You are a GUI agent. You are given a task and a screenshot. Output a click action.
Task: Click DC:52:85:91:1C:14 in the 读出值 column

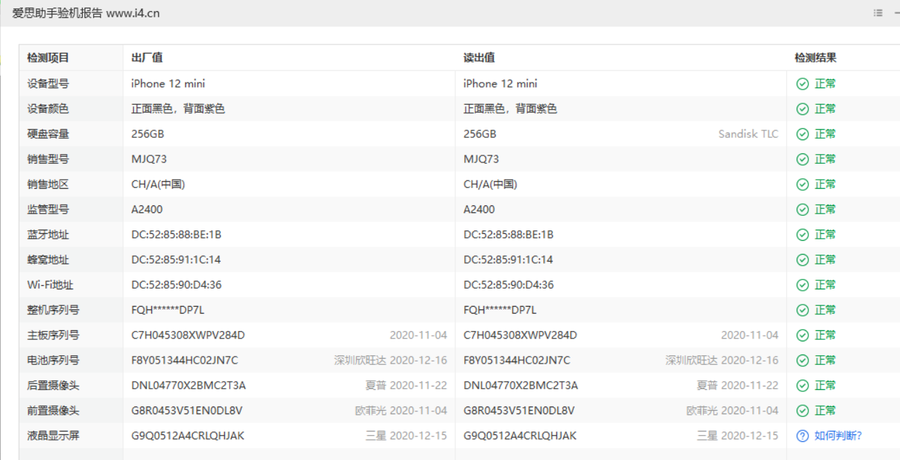pyautogui.click(x=509, y=260)
